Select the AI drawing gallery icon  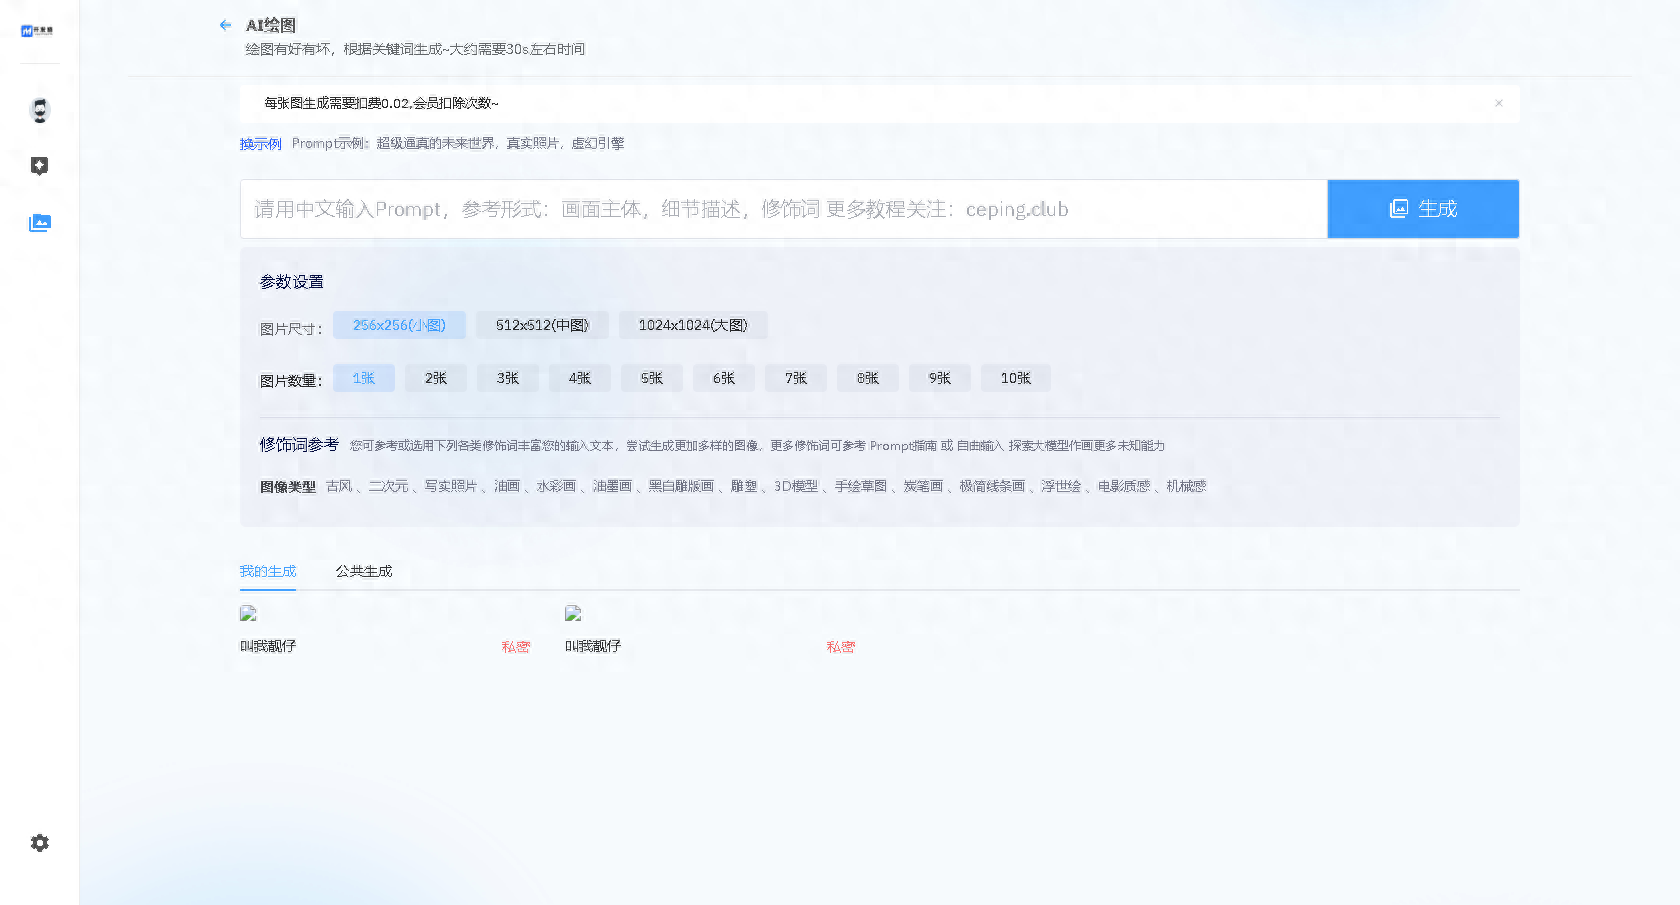(40, 223)
